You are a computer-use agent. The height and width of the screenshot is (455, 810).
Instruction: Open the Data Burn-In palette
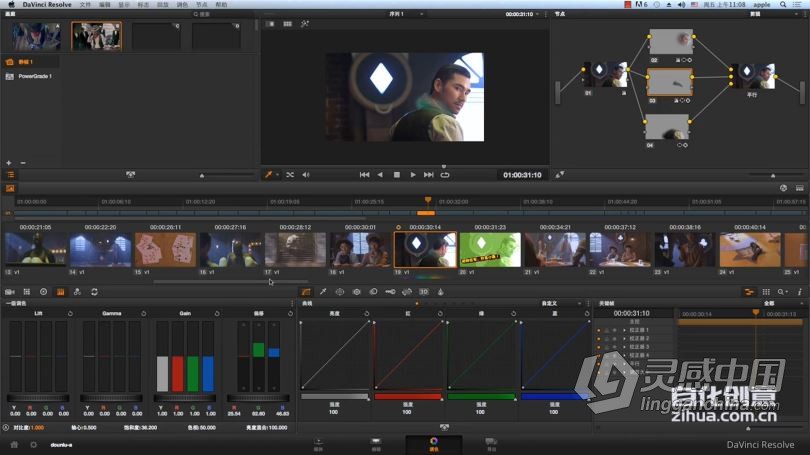pos(441,292)
